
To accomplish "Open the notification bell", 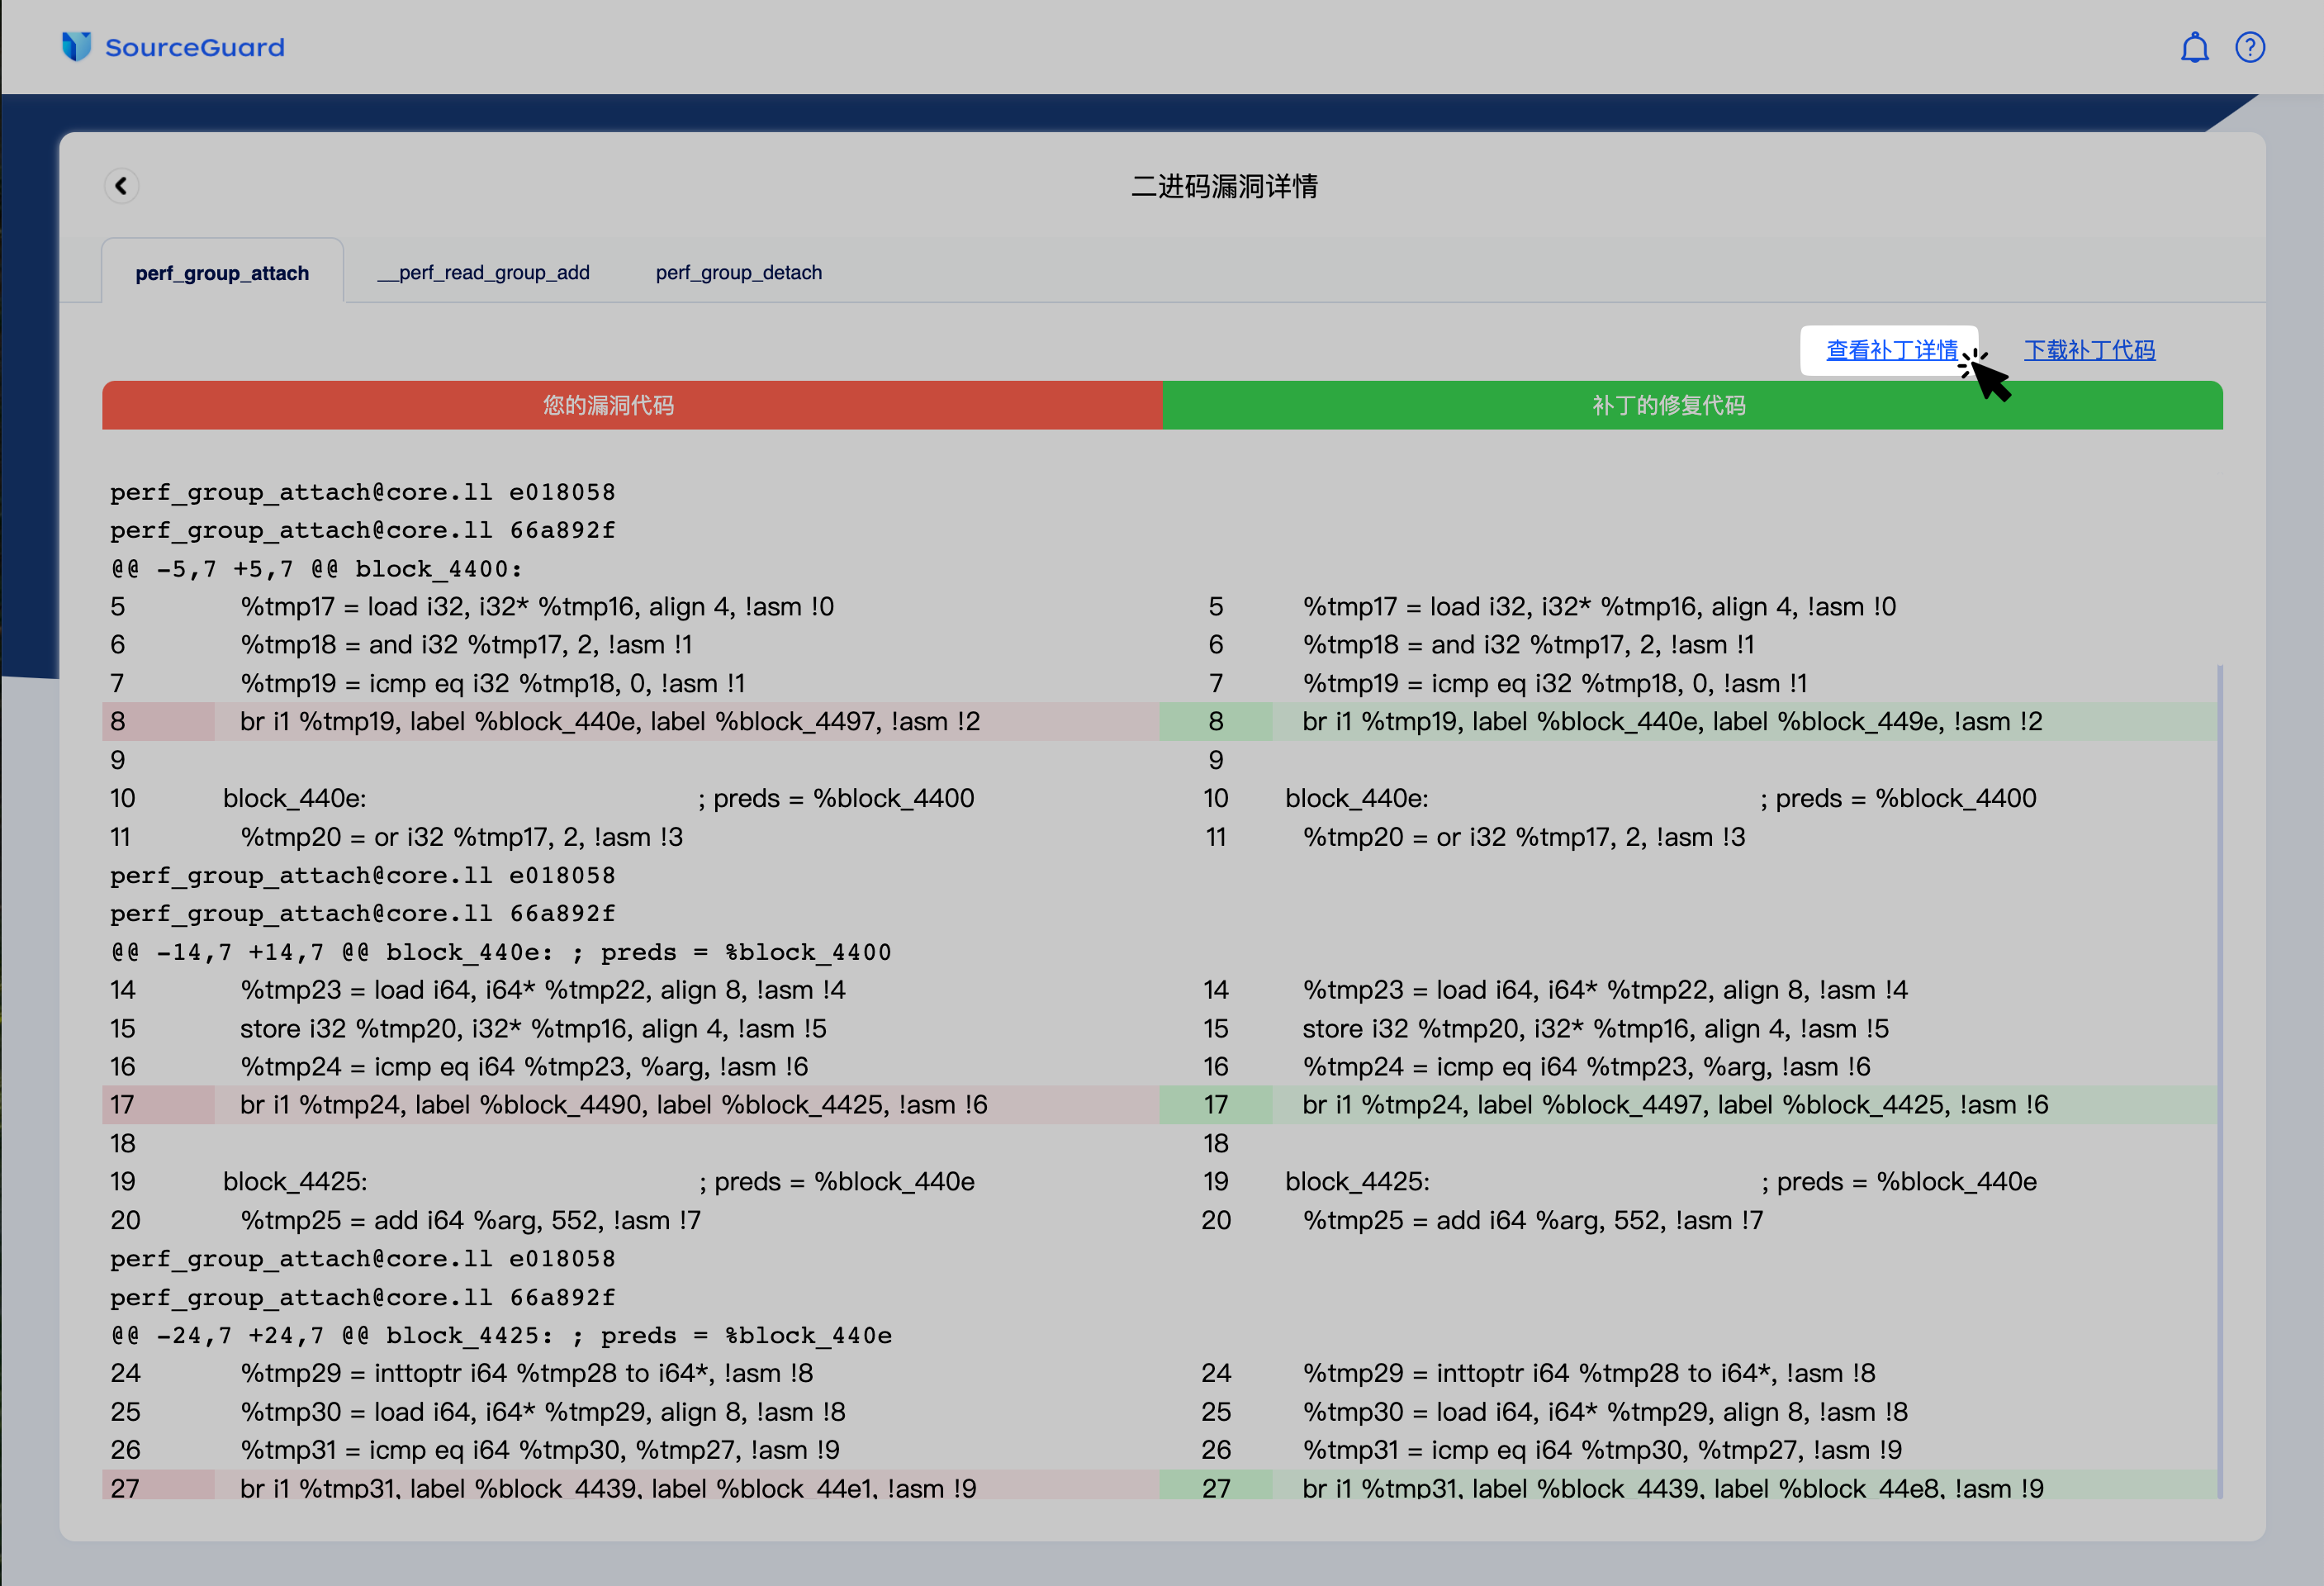I will click(2194, 48).
